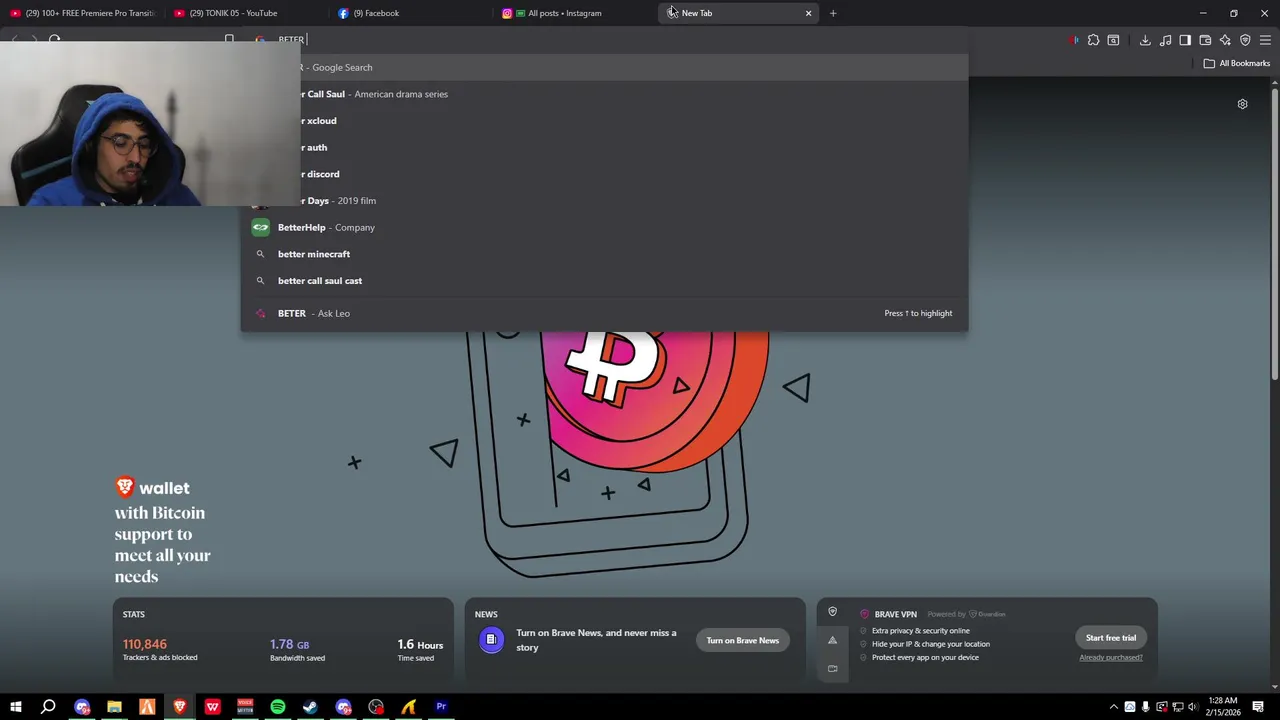The image size is (1280, 720).
Task: Choose 'BETER - Ask Leo' suggestion
Action: point(604,313)
